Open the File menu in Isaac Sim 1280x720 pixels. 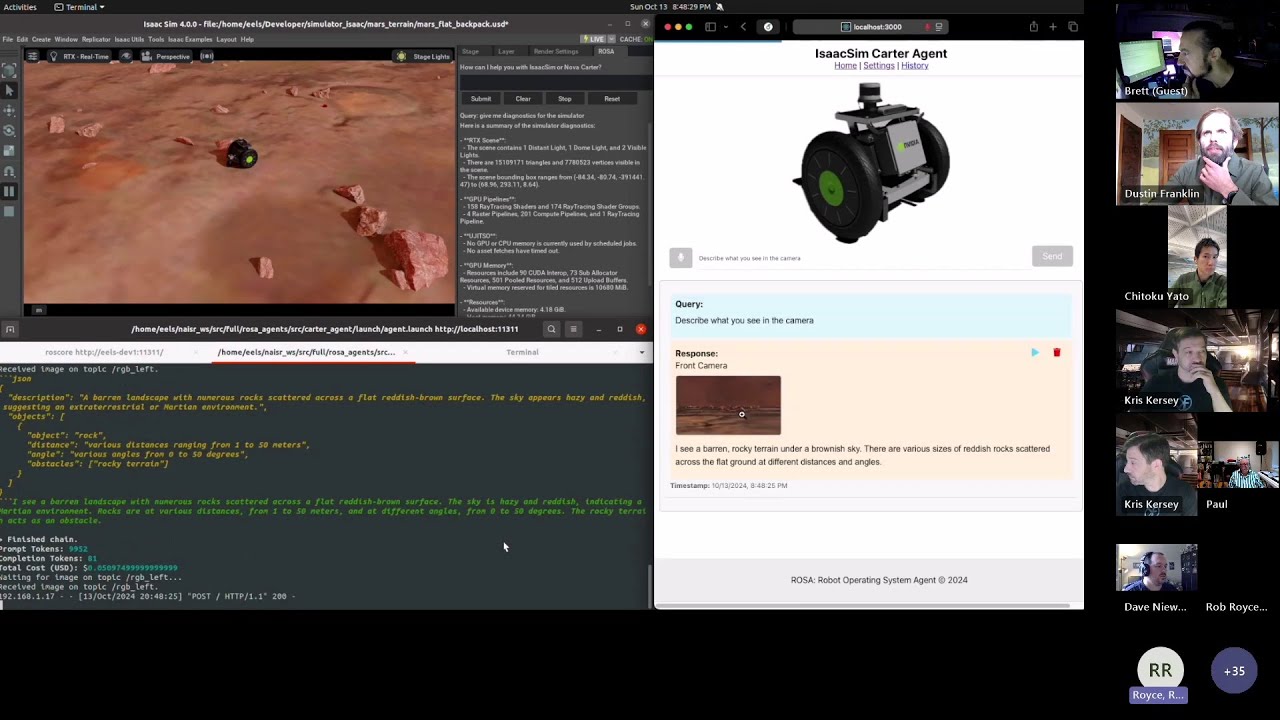pos(7,39)
